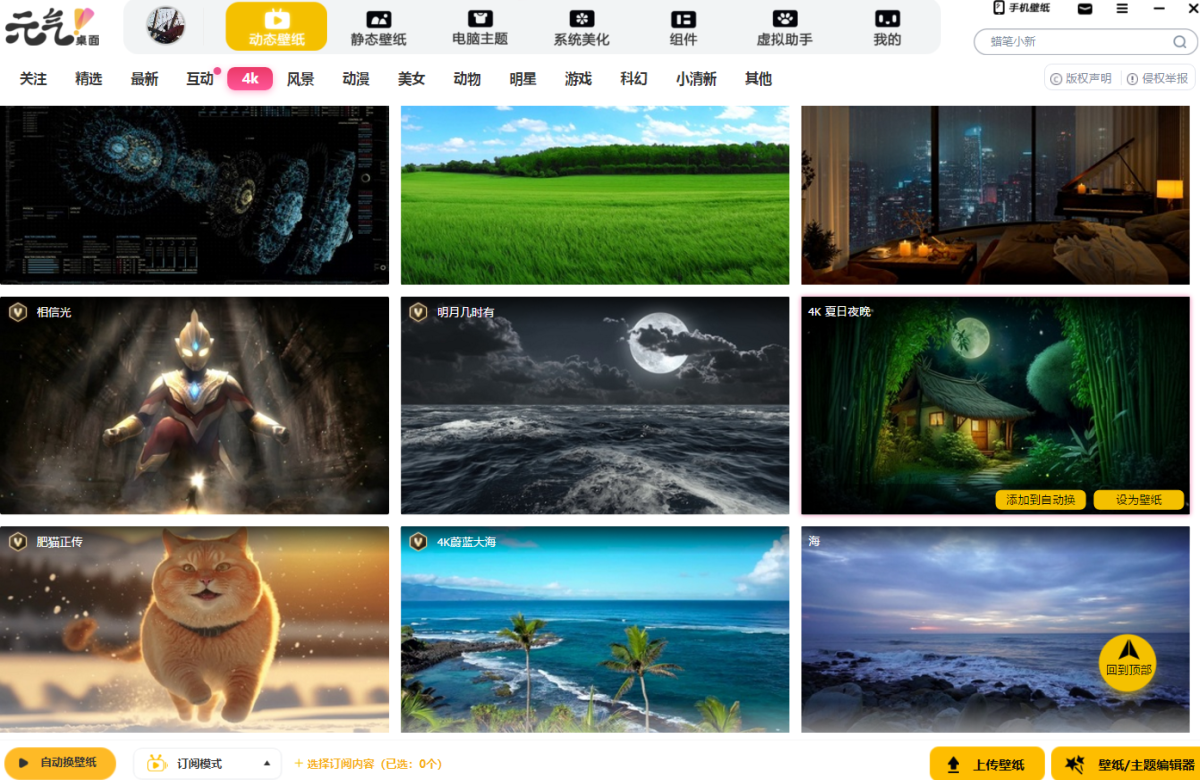Select the 明星 category
The height and width of the screenshot is (780, 1200).
pyautogui.click(x=523, y=79)
